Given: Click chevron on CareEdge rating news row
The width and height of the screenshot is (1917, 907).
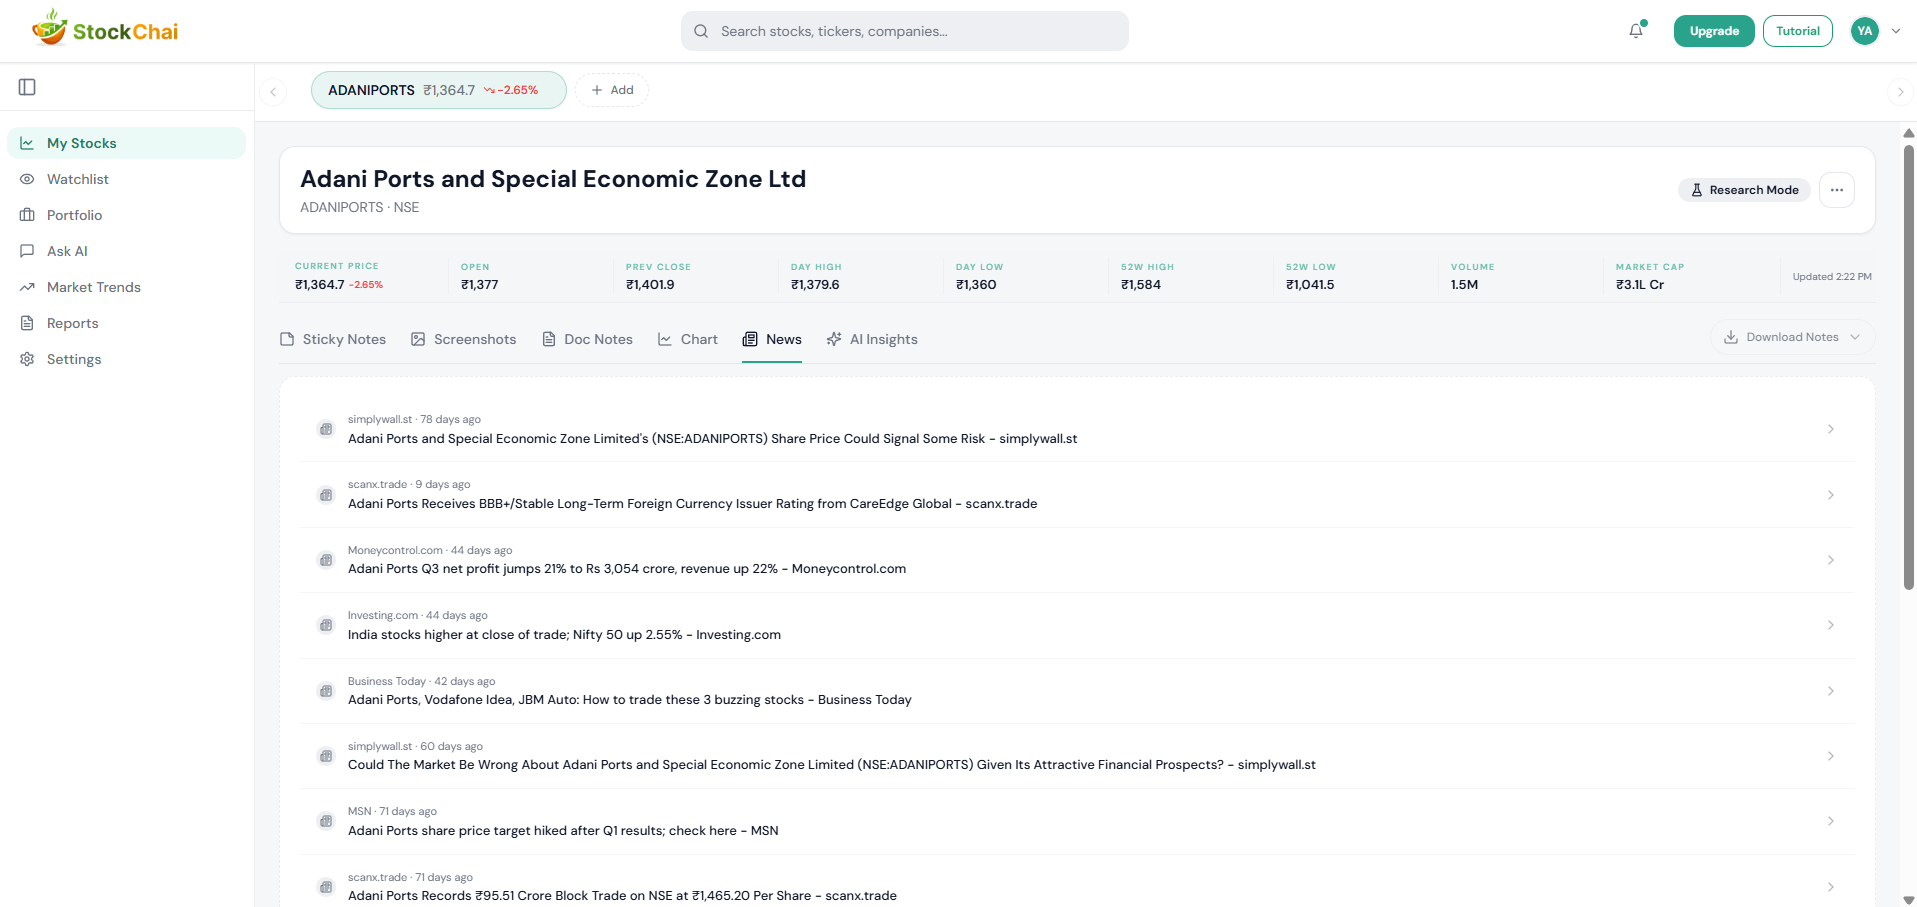Looking at the screenshot, I should (x=1831, y=495).
